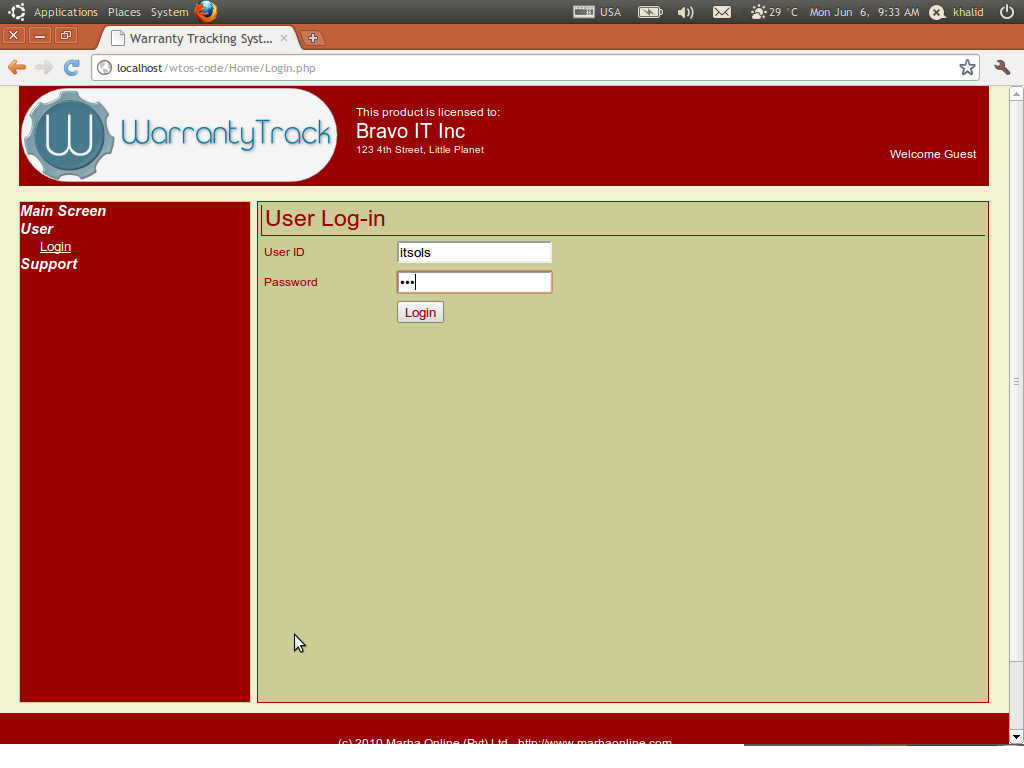1024x768 pixels.
Task: Open the System menu
Action: coord(167,12)
